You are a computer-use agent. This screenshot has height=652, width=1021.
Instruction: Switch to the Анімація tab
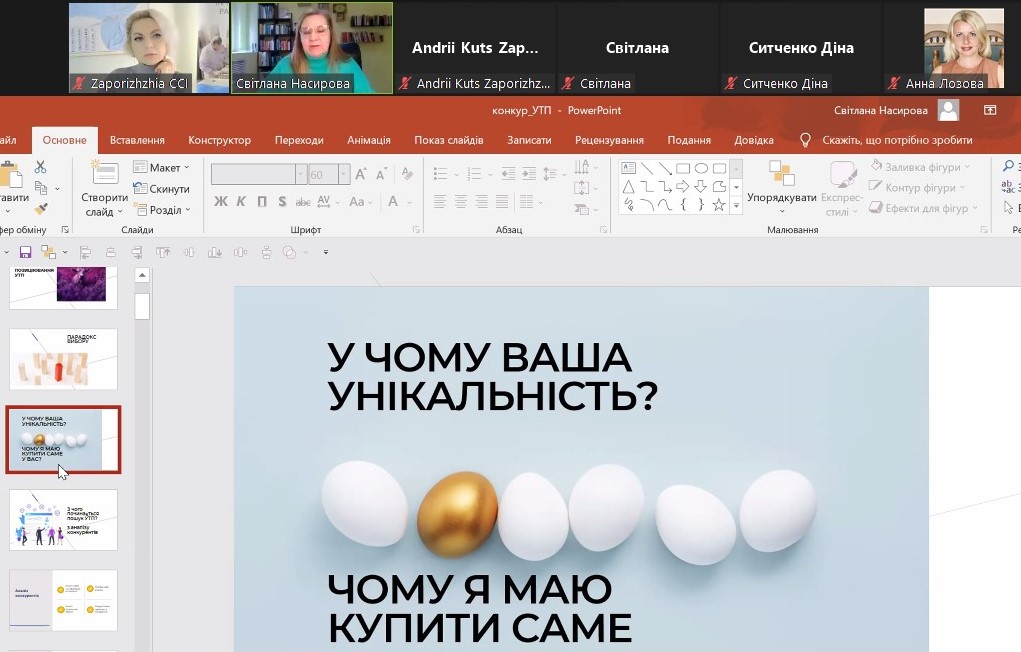click(x=369, y=140)
